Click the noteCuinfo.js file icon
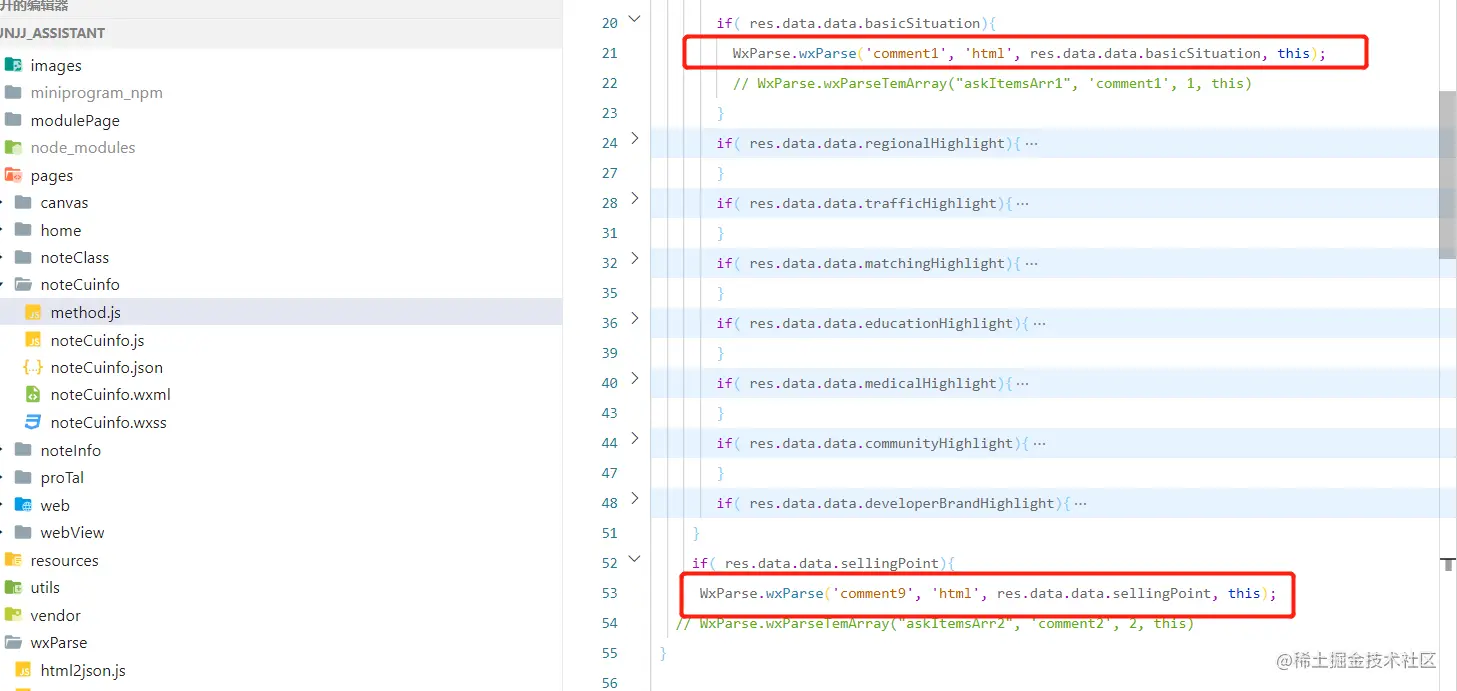The image size is (1457, 691). click(33, 340)
